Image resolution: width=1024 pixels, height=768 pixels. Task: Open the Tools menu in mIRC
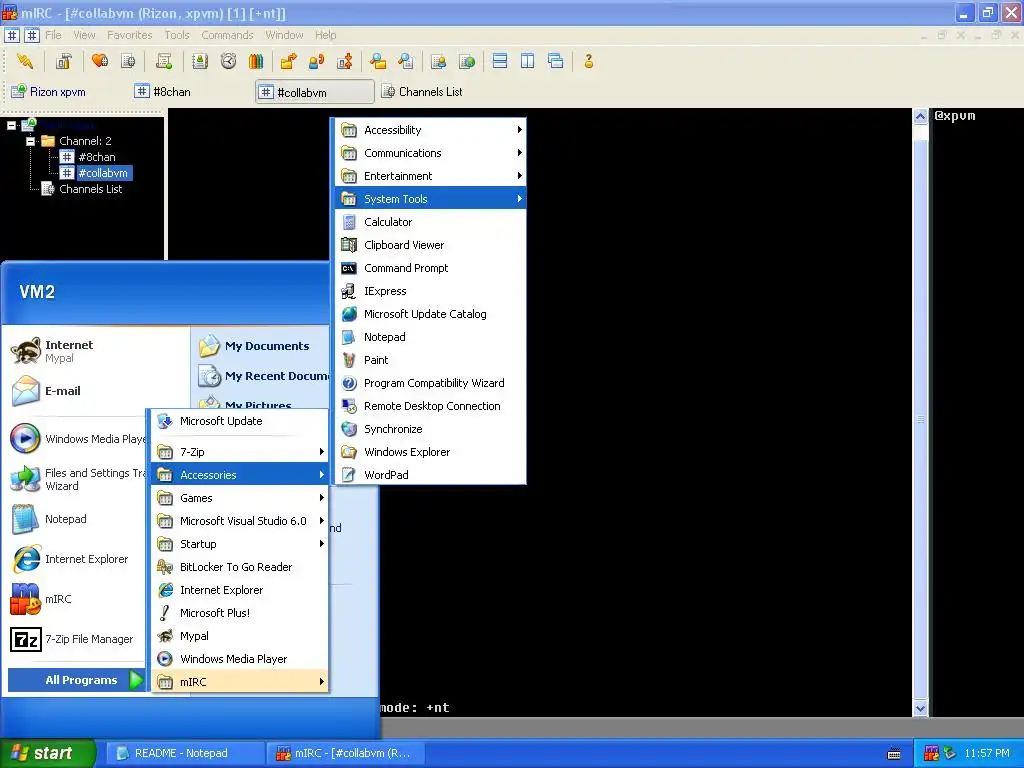click(176, 35)
